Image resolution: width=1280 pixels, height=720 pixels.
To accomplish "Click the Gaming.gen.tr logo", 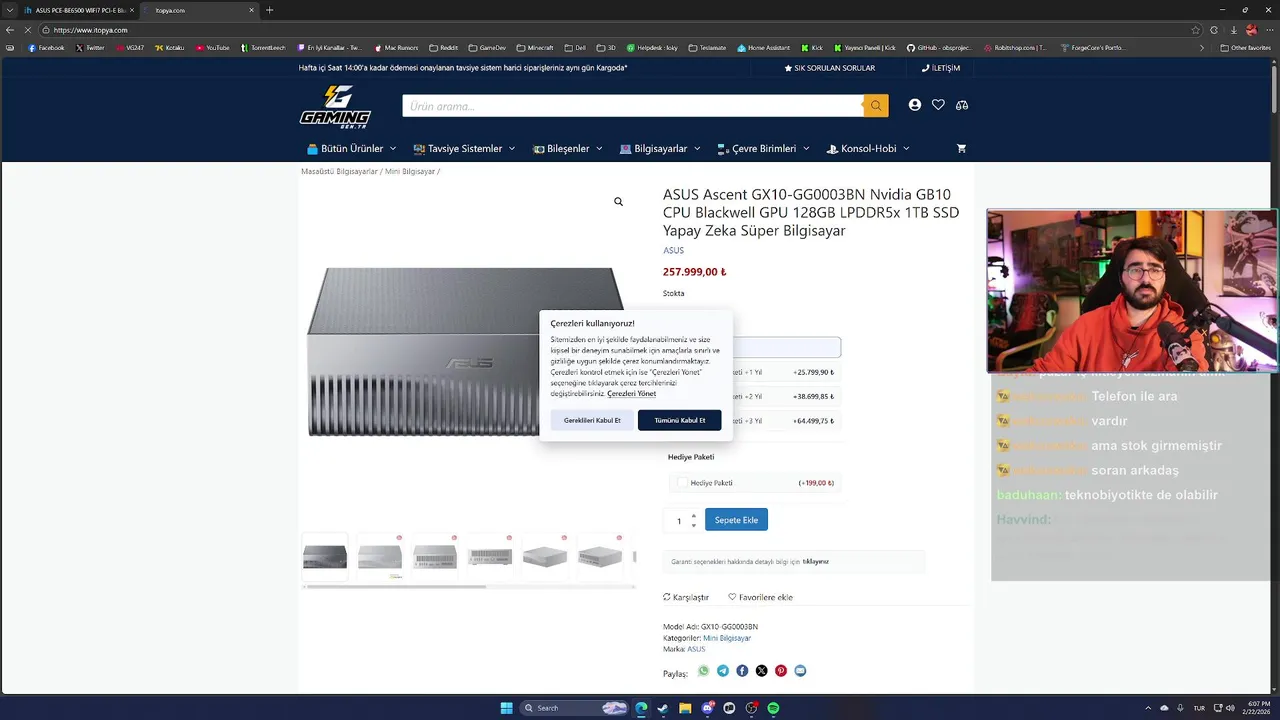I will tap(335, 106).
